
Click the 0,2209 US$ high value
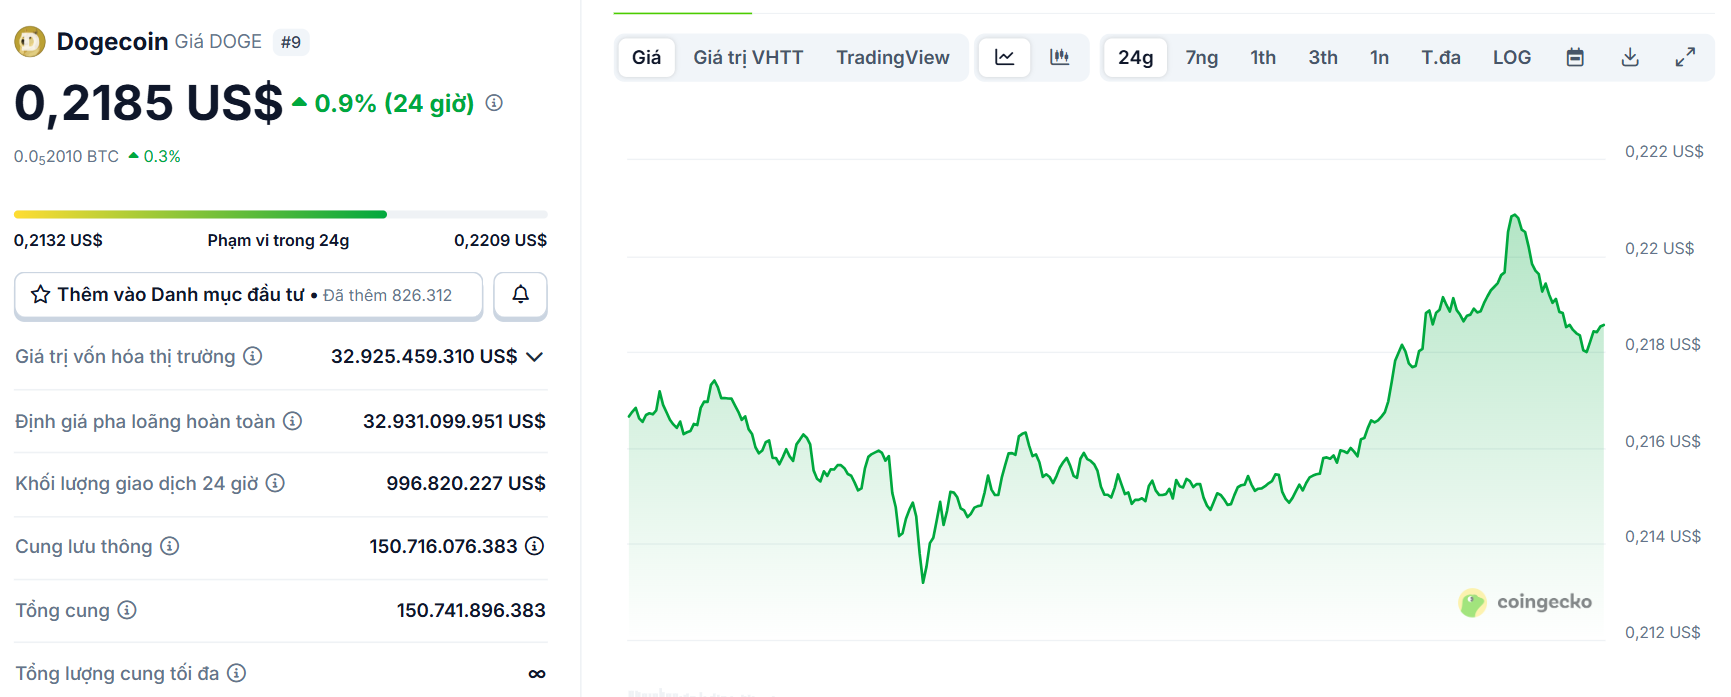500,240
